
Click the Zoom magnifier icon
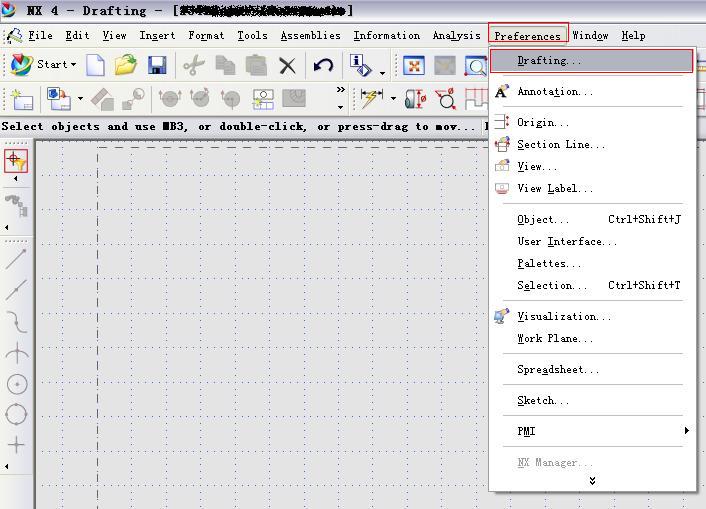[476, 66]
